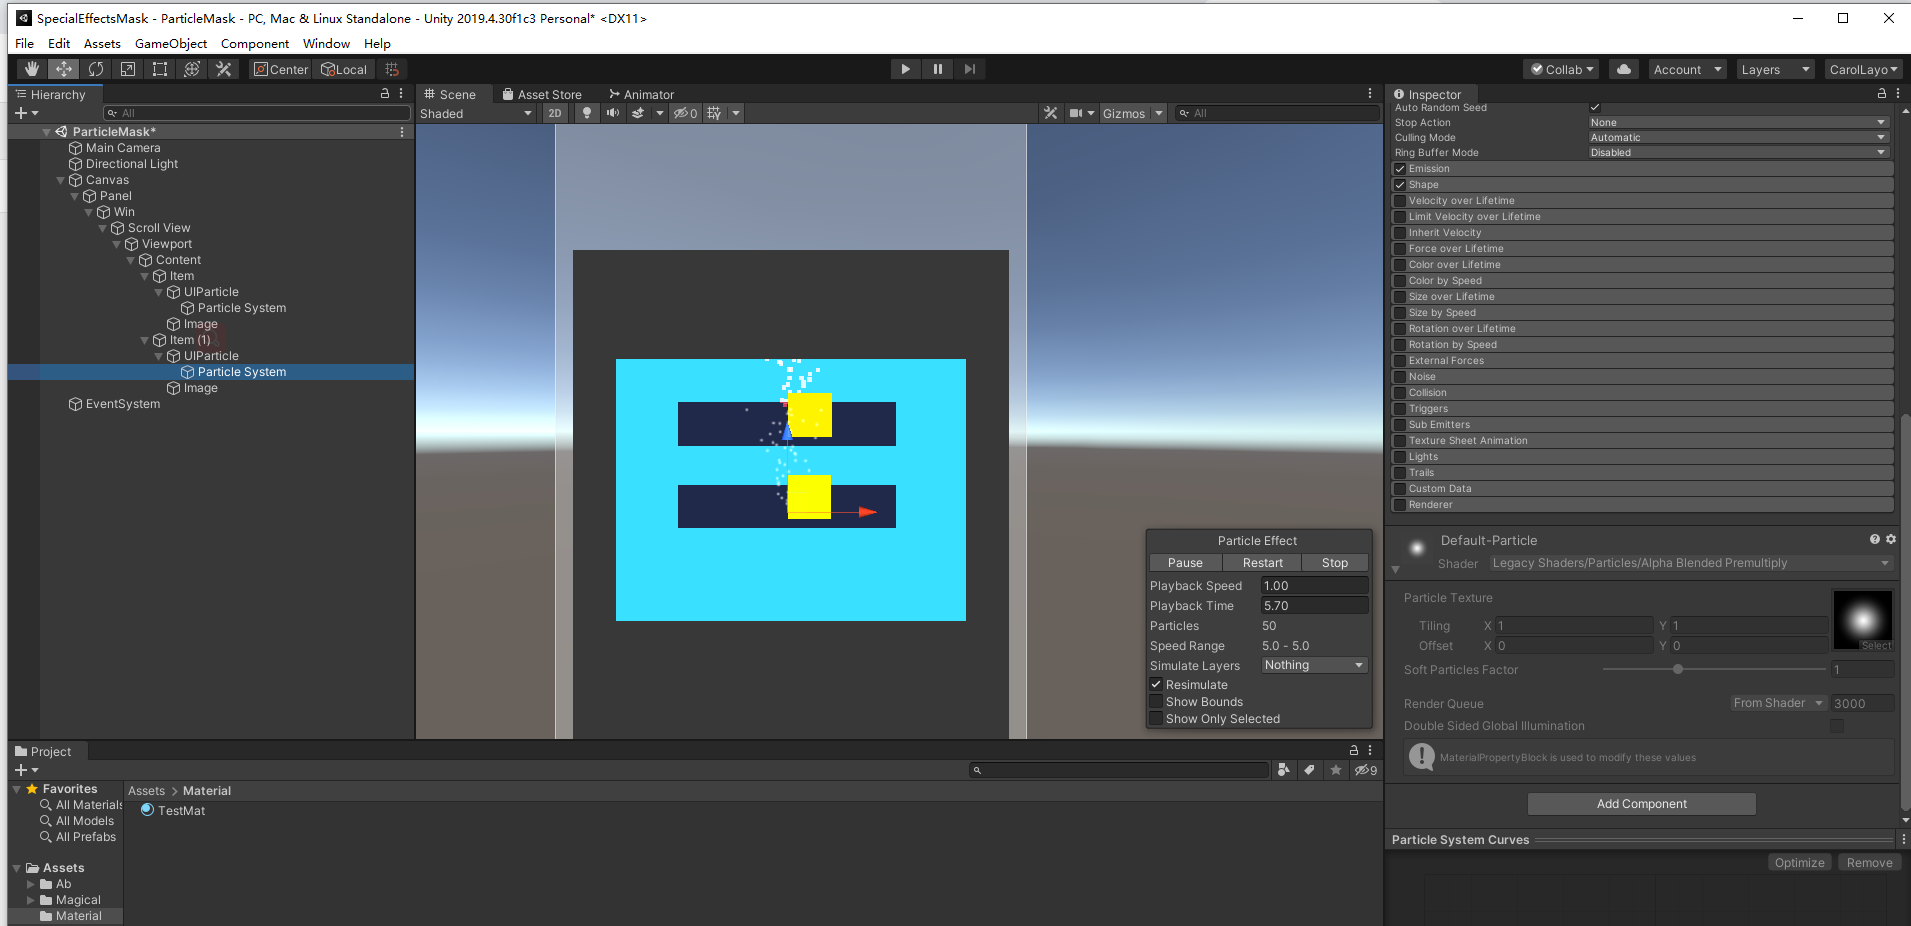
Task: Lock the Hierarchy panel
Action: [385, 93]
